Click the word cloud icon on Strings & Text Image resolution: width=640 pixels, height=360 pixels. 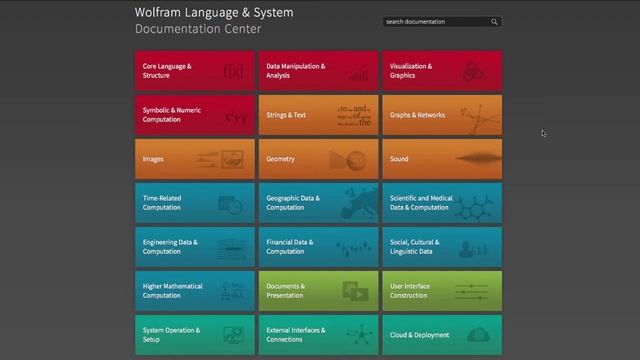[354, 116]
